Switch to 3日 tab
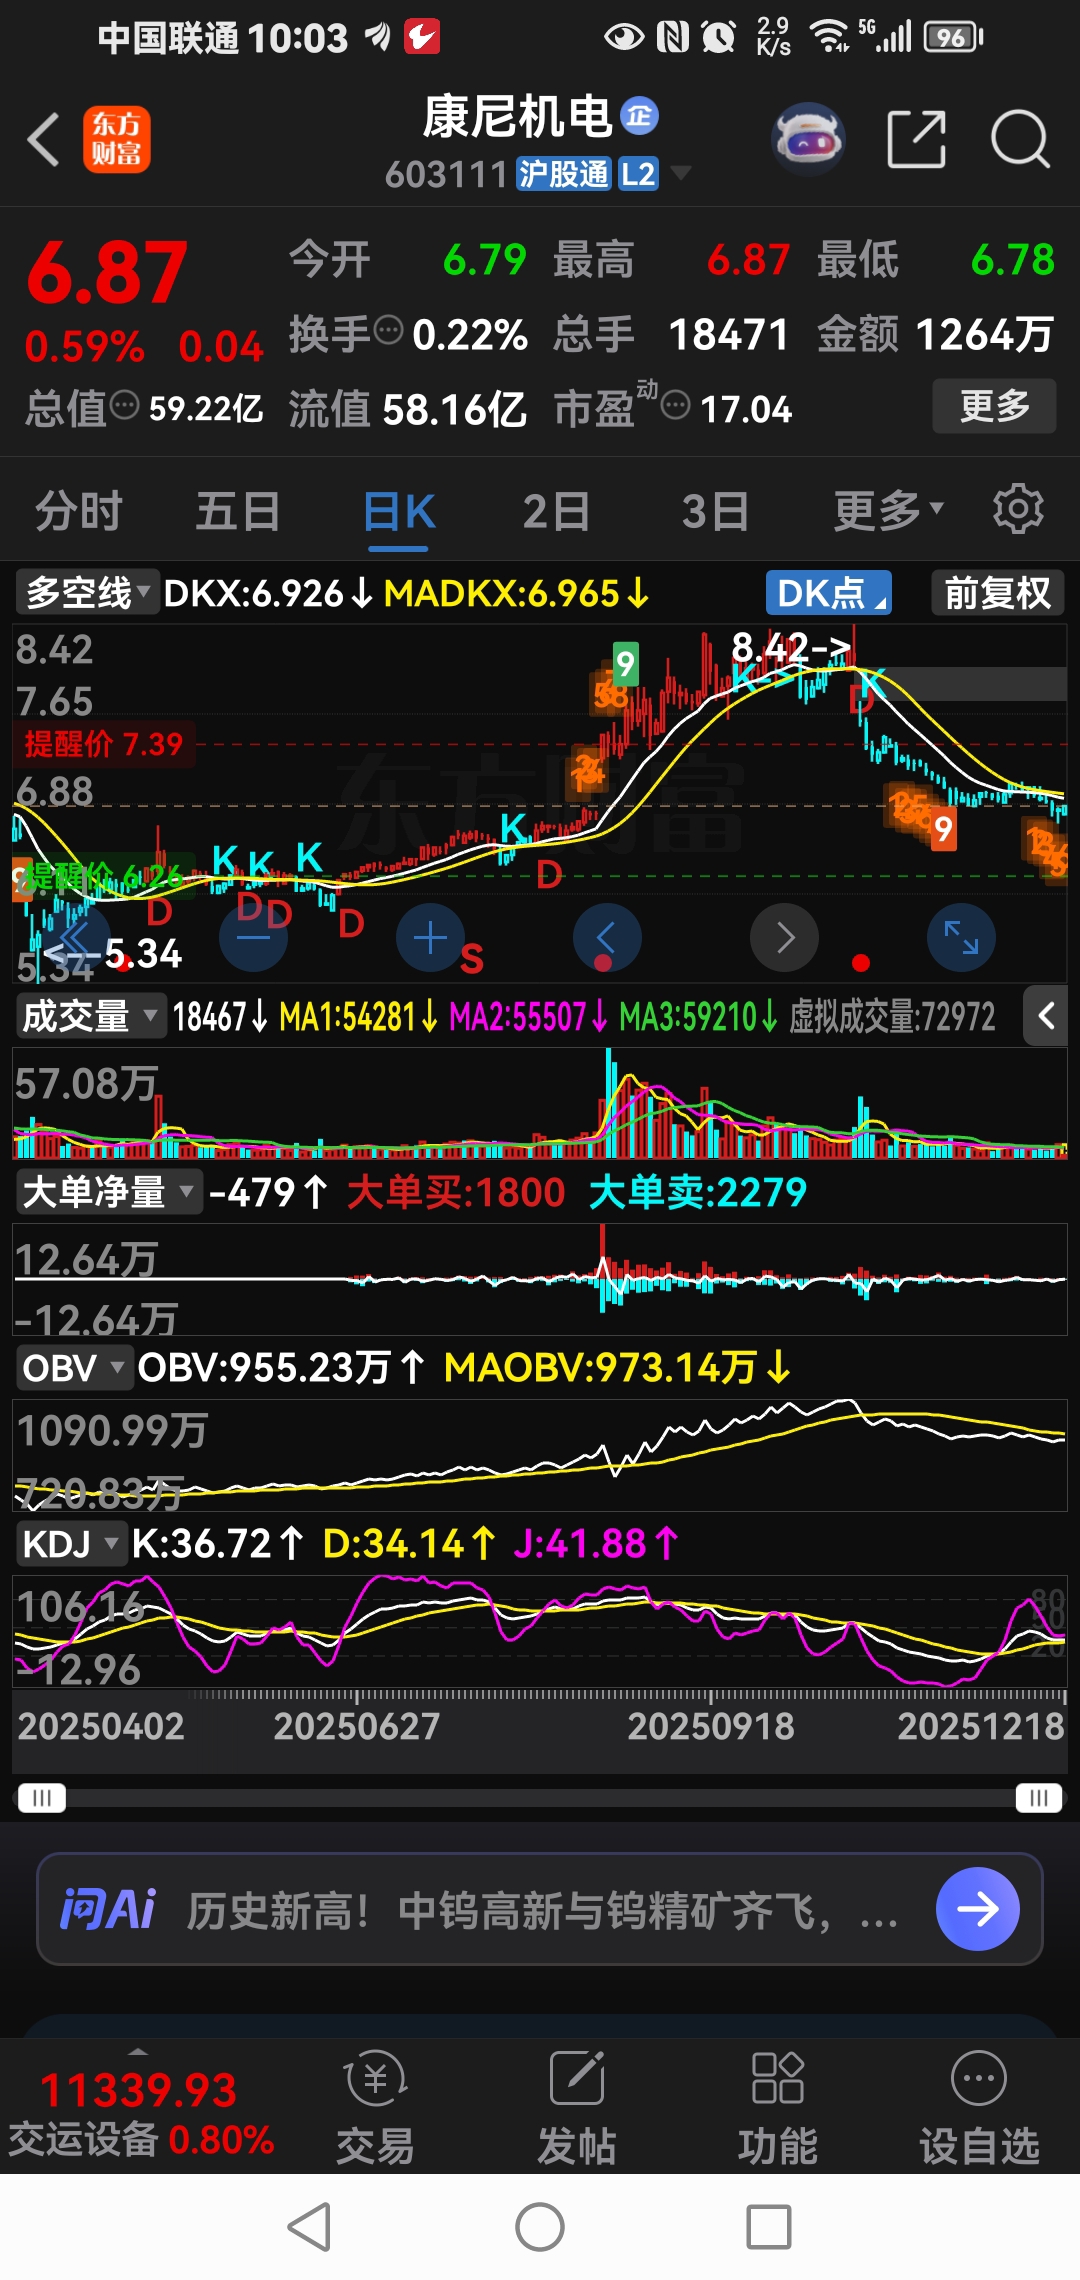The image size is (1080, 2280). pyautogui.click(x=716, y=511)
